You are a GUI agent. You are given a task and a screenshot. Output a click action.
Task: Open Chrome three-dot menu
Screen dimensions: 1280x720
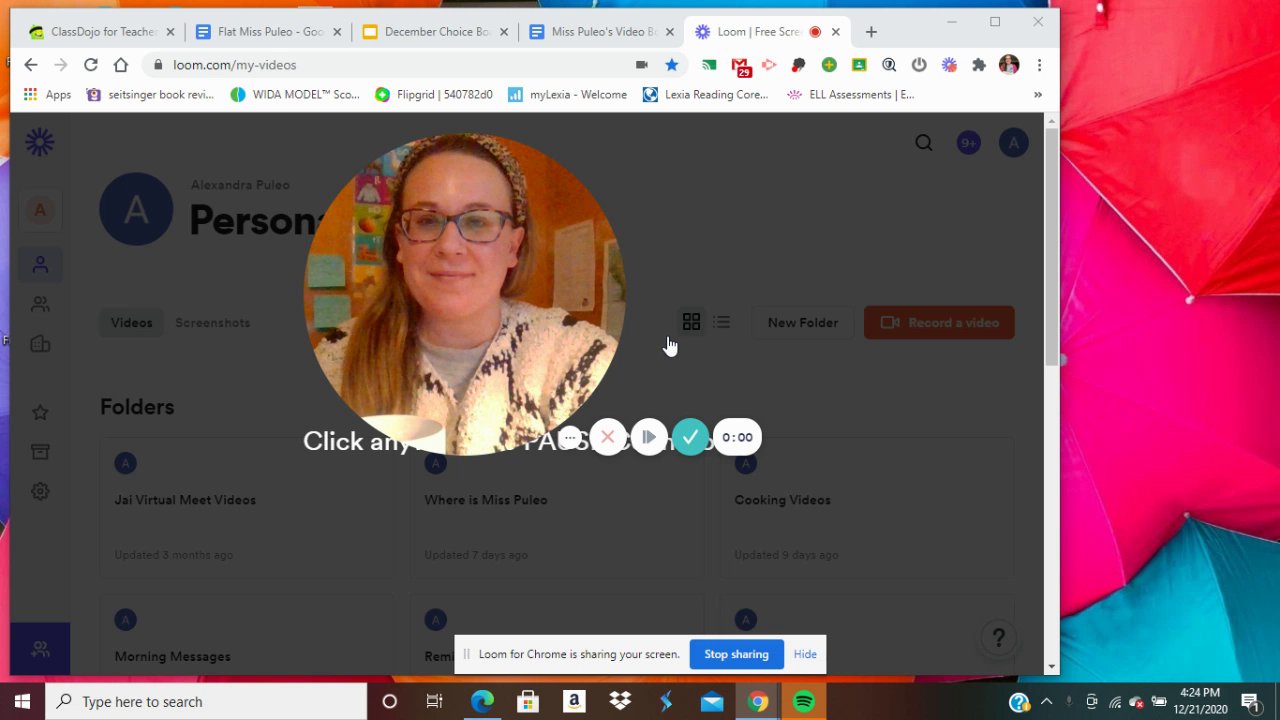[1040, 65]
